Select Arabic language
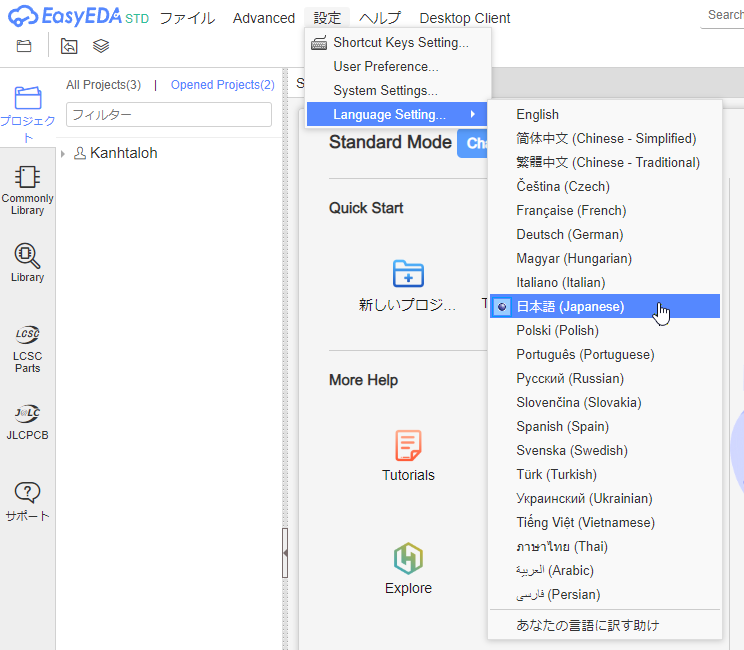This screenshot has height=650, width=744. pyautogui.click(x=604, y=570)
